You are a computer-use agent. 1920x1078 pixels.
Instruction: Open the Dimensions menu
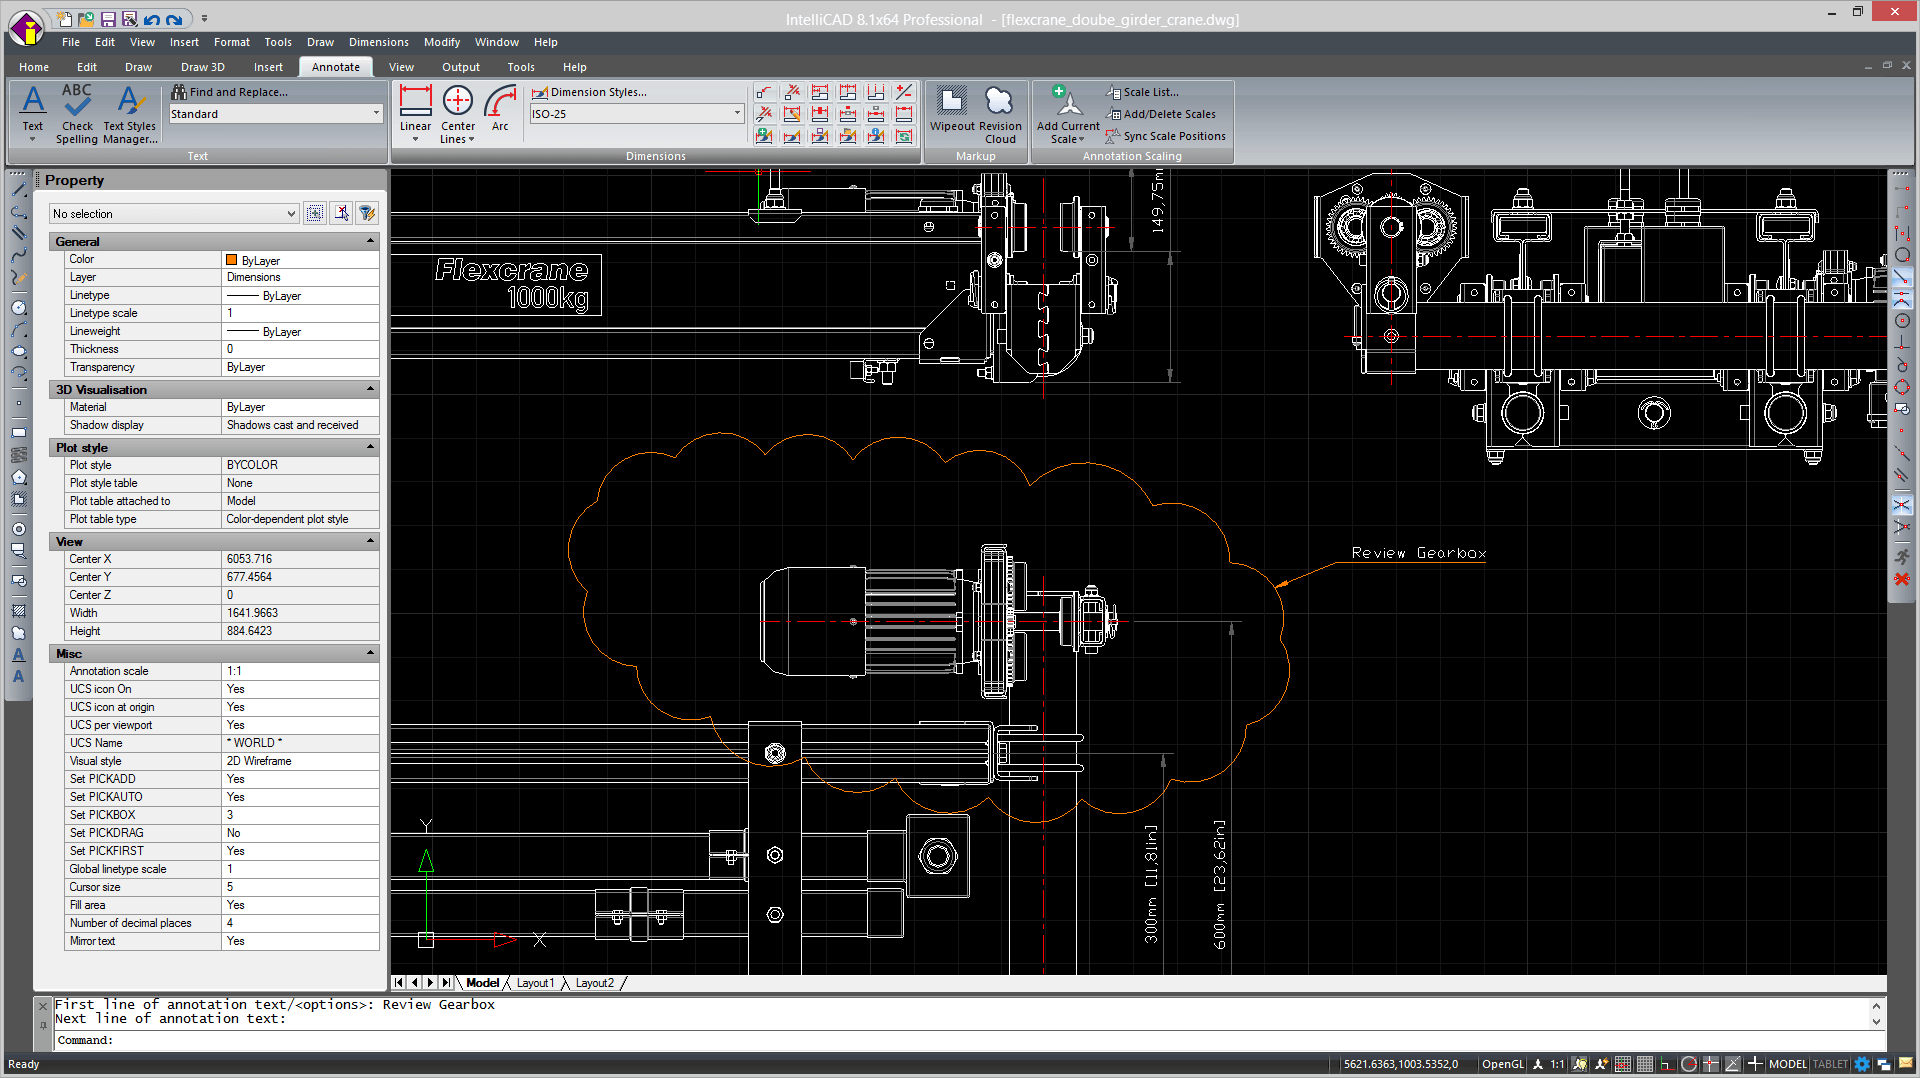tap(378, 42)
